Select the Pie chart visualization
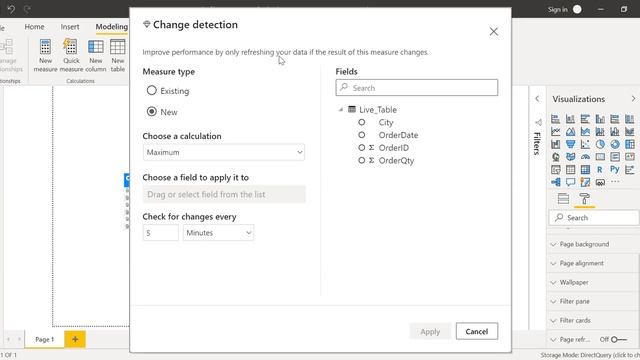The width and height of the screenshot is (640, 360). click(x=600, y=144)
